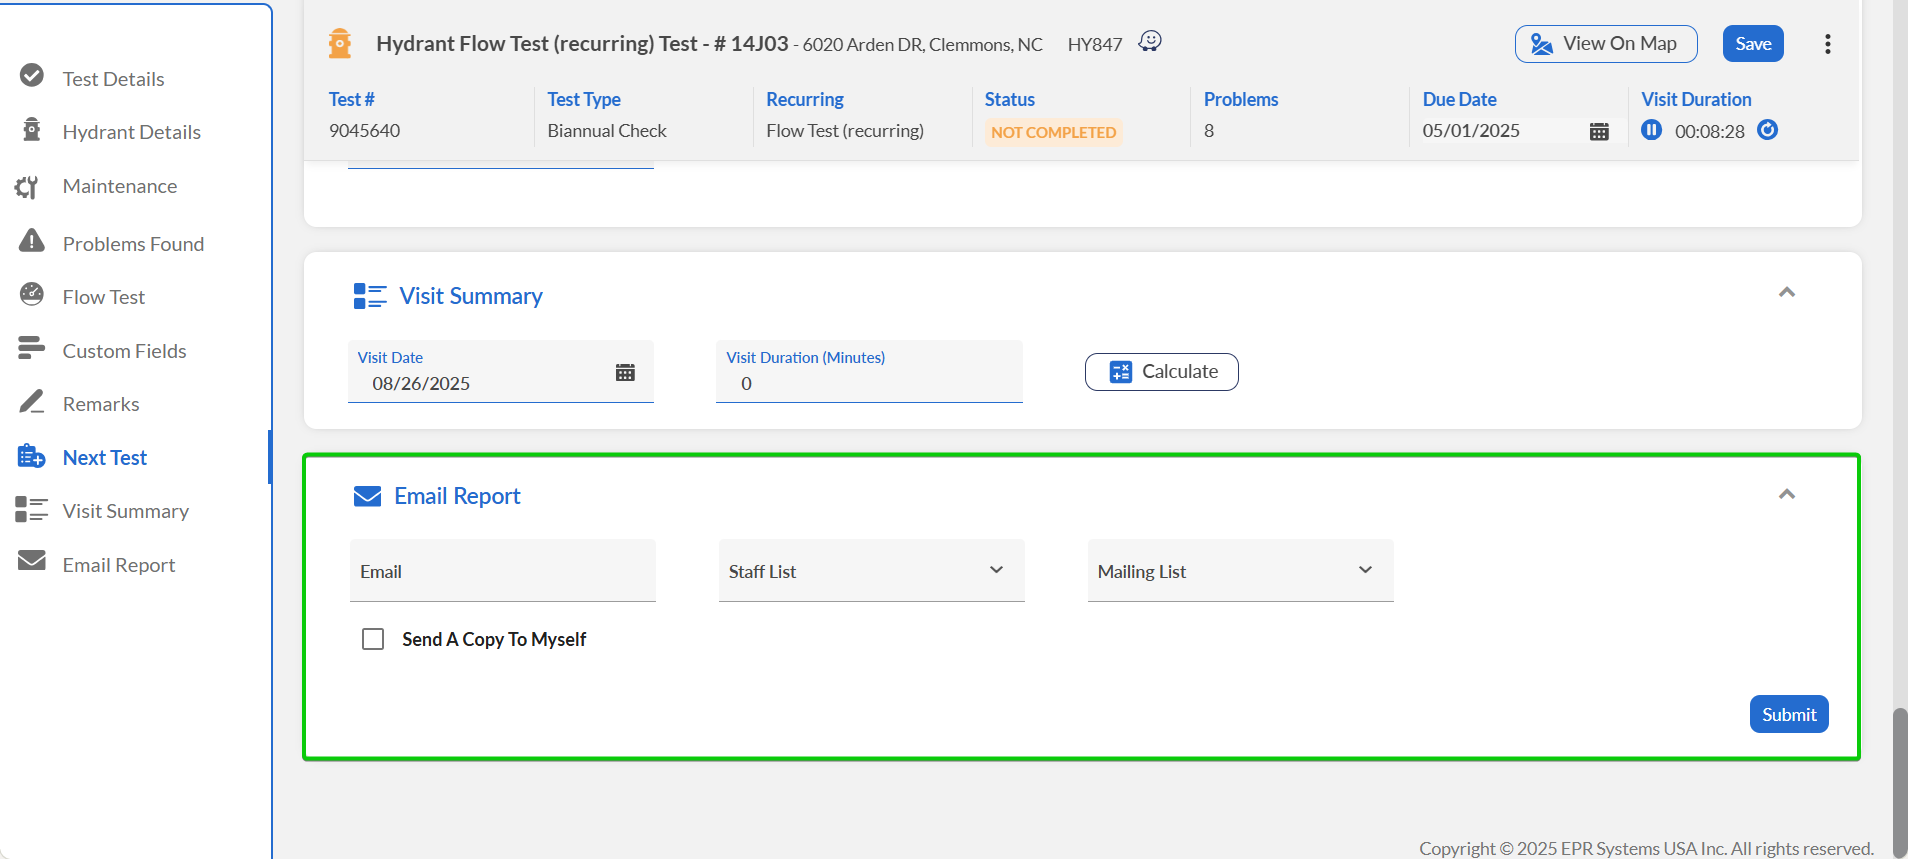Screen dimensions: 1908x859
Task: Collapse the Visit Summary section
Action: pos(1786,292)
